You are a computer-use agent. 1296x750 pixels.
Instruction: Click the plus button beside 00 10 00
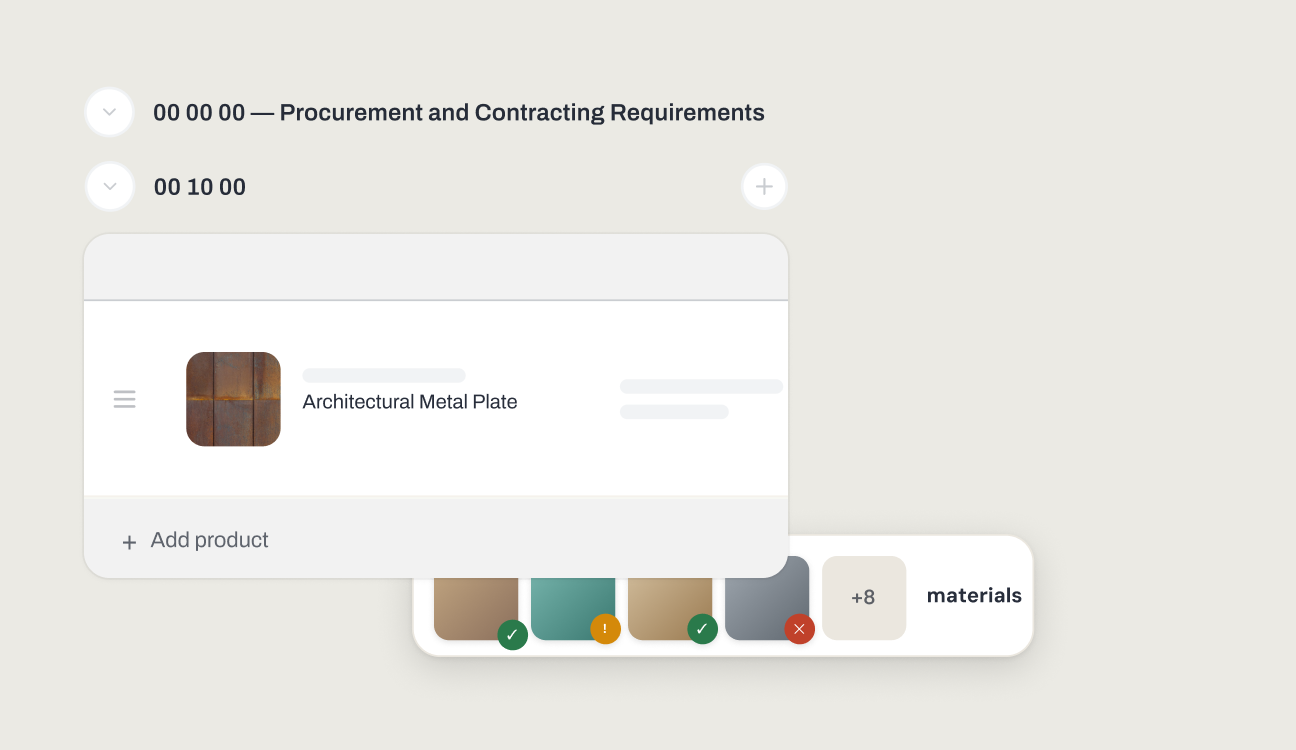click(x=764, y=186)
